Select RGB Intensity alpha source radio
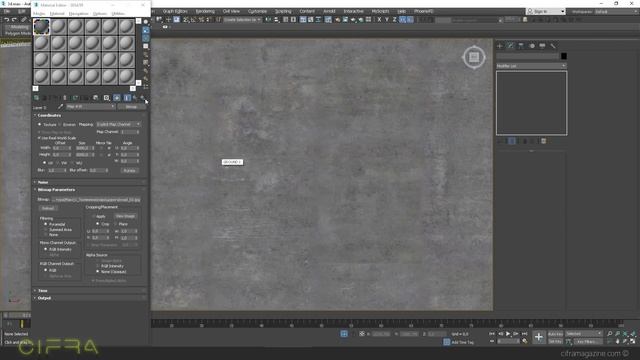 (98, 266)
